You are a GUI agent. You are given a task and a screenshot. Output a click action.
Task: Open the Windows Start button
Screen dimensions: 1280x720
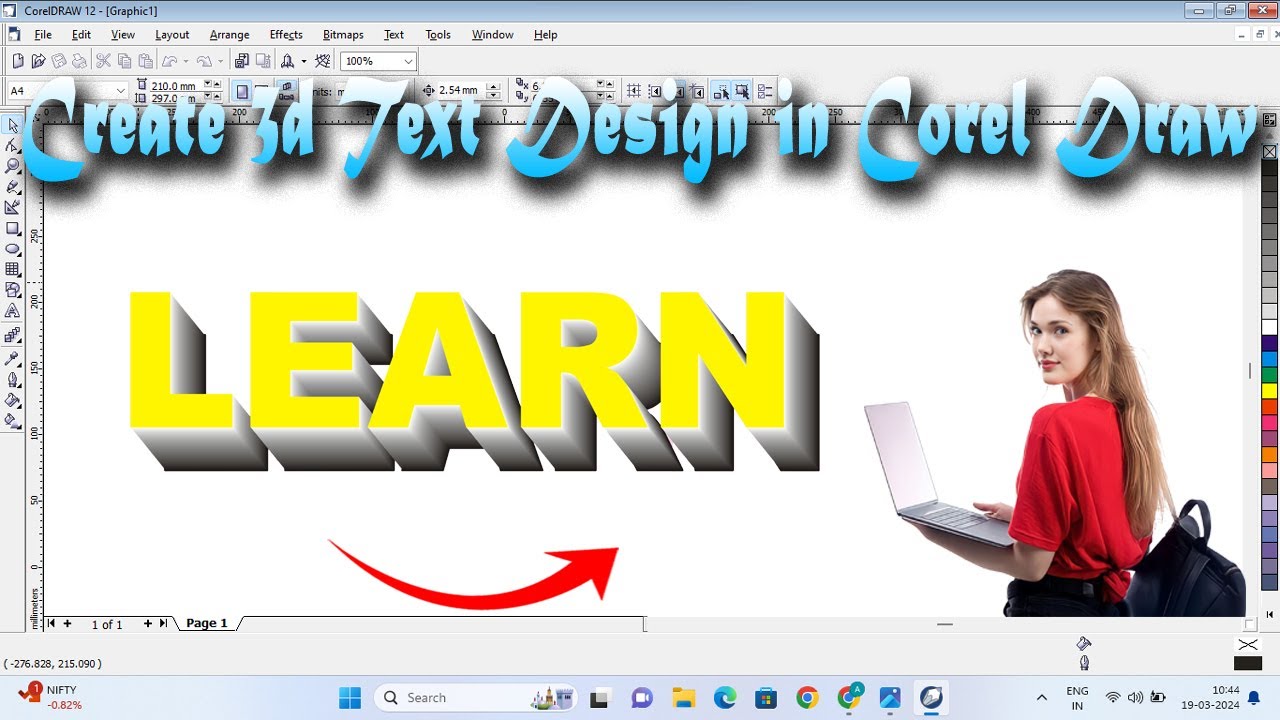pos(350,697)
